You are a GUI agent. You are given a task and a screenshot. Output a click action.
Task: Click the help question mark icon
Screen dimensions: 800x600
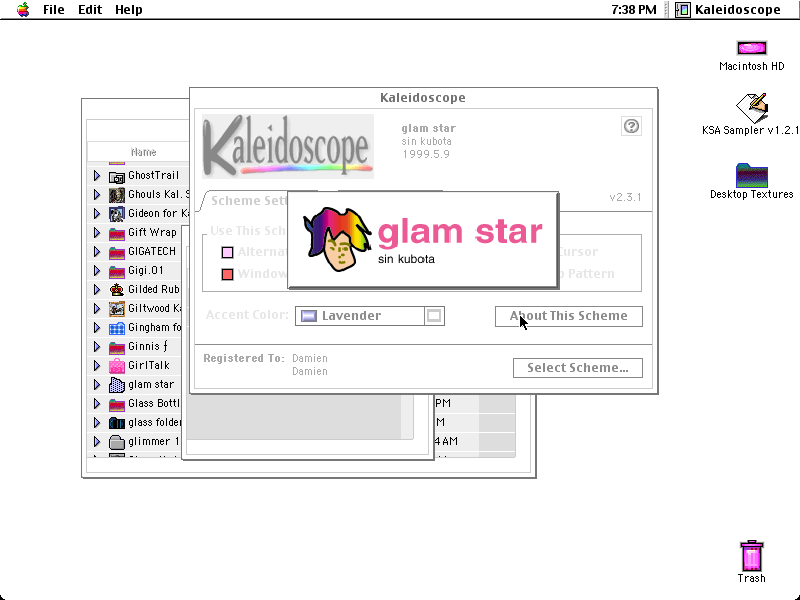coord(631,126)
